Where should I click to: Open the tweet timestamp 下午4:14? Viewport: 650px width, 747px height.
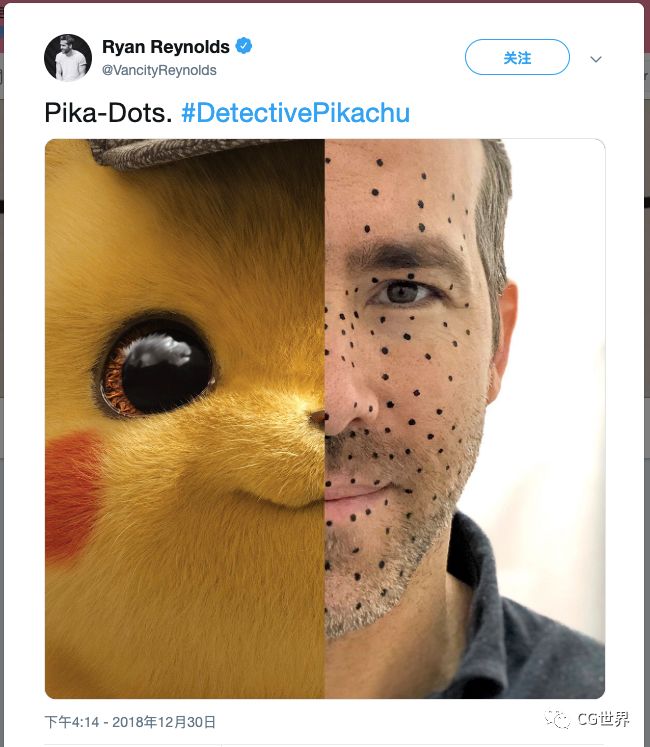point(71,722)
